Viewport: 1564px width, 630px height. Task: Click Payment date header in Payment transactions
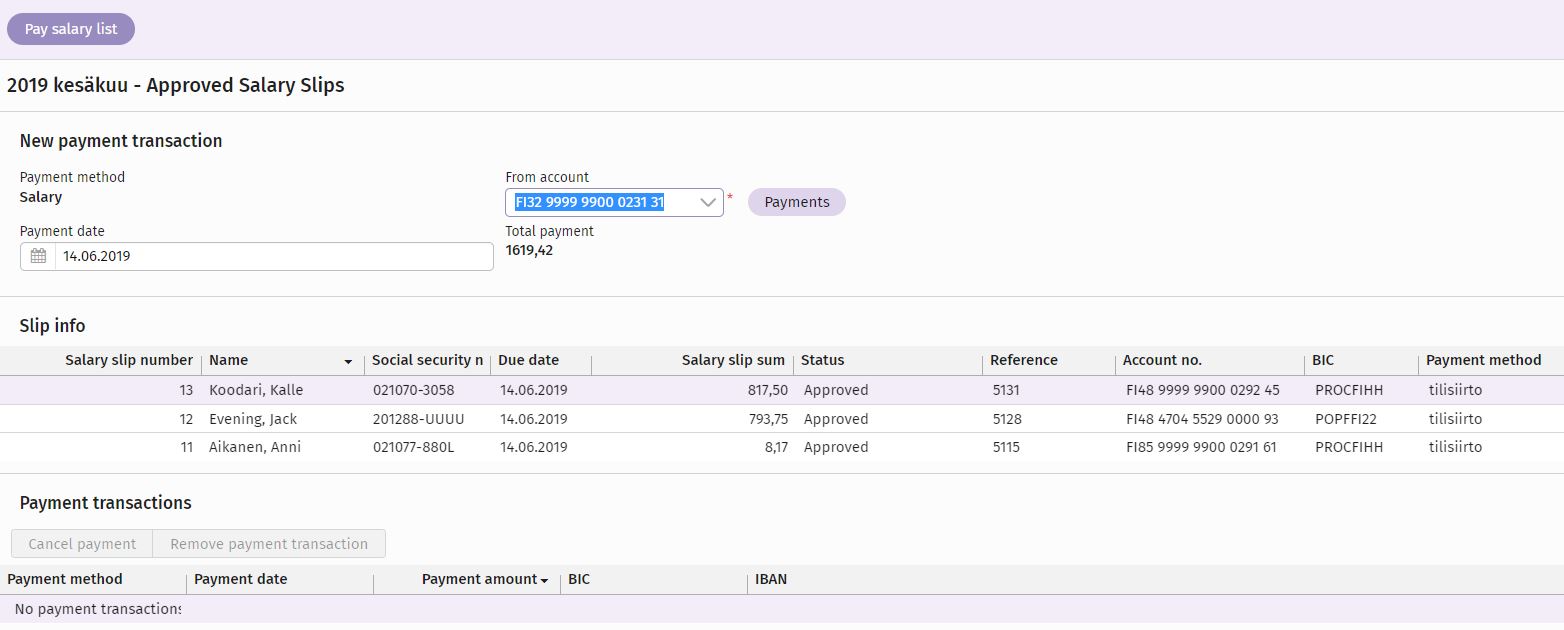tap(240, 579)
